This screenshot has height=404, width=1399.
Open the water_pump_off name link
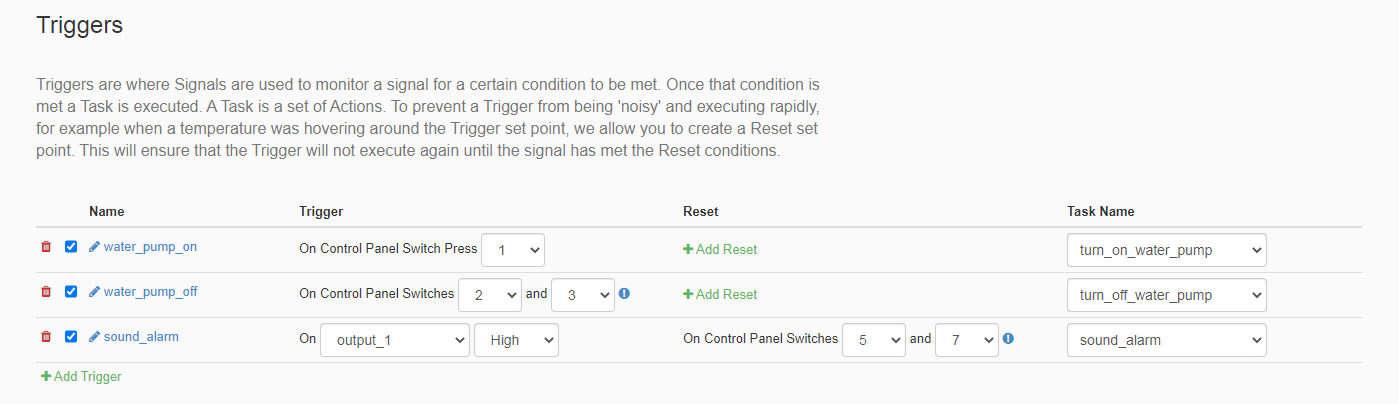pyautogui.click(x=151, y=292)
